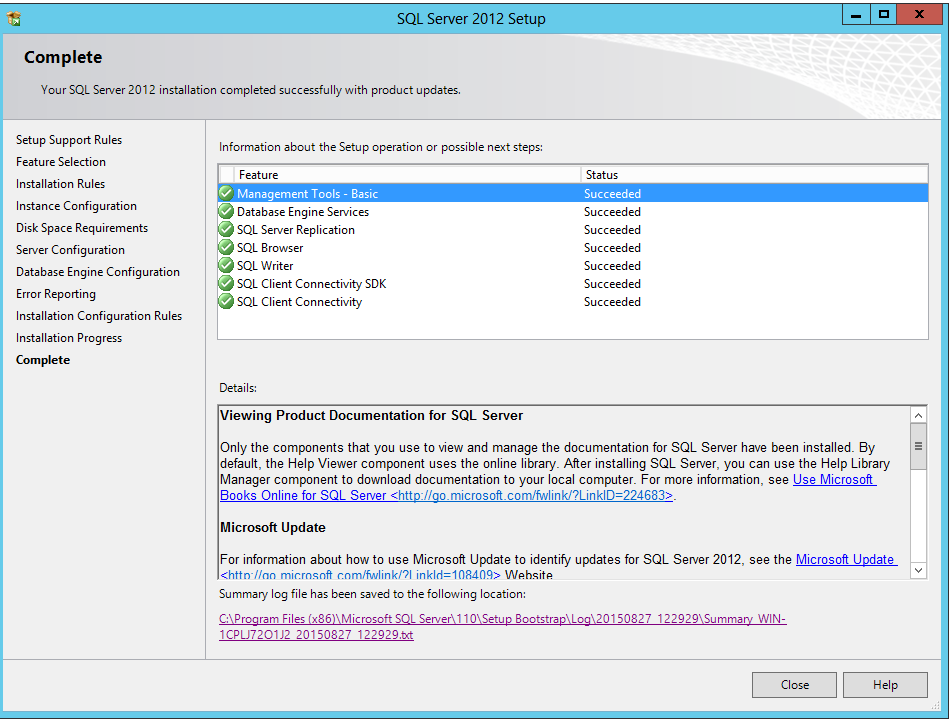Click green check icon beside Database Engine Services
This screenshot has height=721, width=951.
click(226, 212)
